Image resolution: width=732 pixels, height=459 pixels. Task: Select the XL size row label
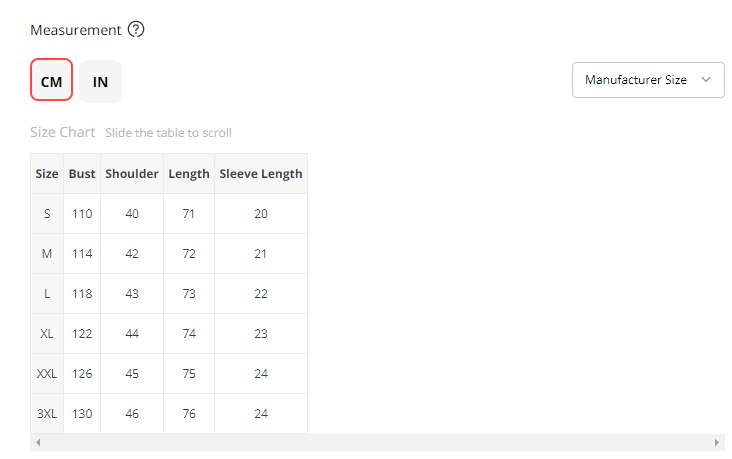click(47, 334)
